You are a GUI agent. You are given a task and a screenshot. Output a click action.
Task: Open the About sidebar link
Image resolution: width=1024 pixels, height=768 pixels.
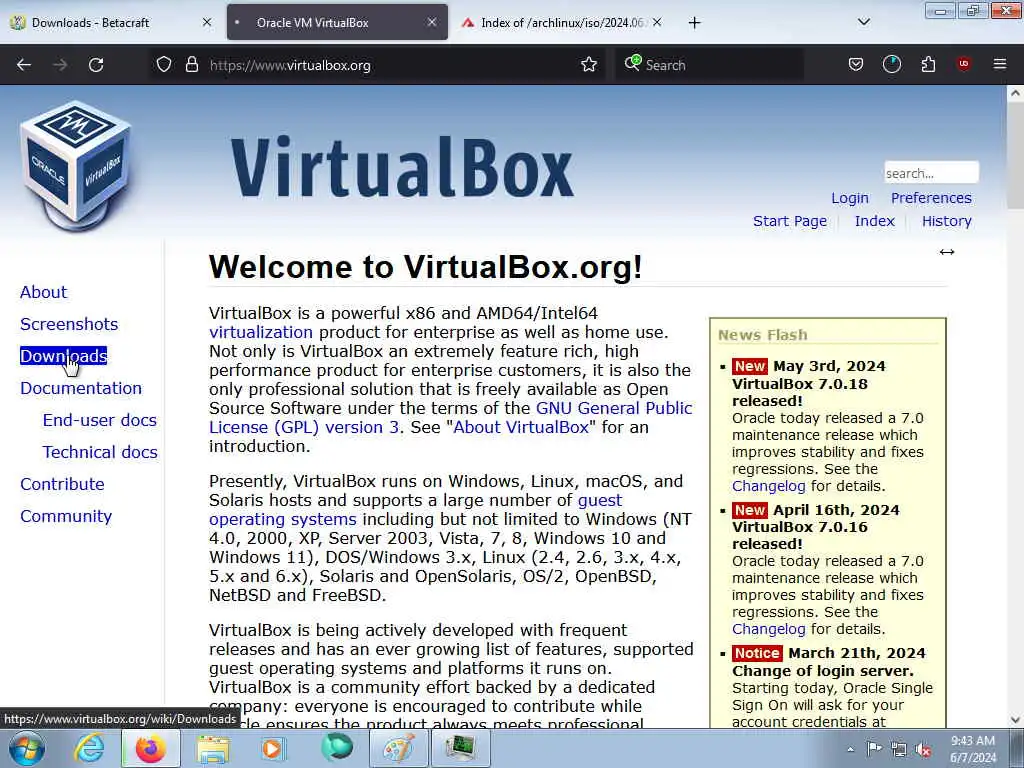pyautogui.click(x=43, y=292)
